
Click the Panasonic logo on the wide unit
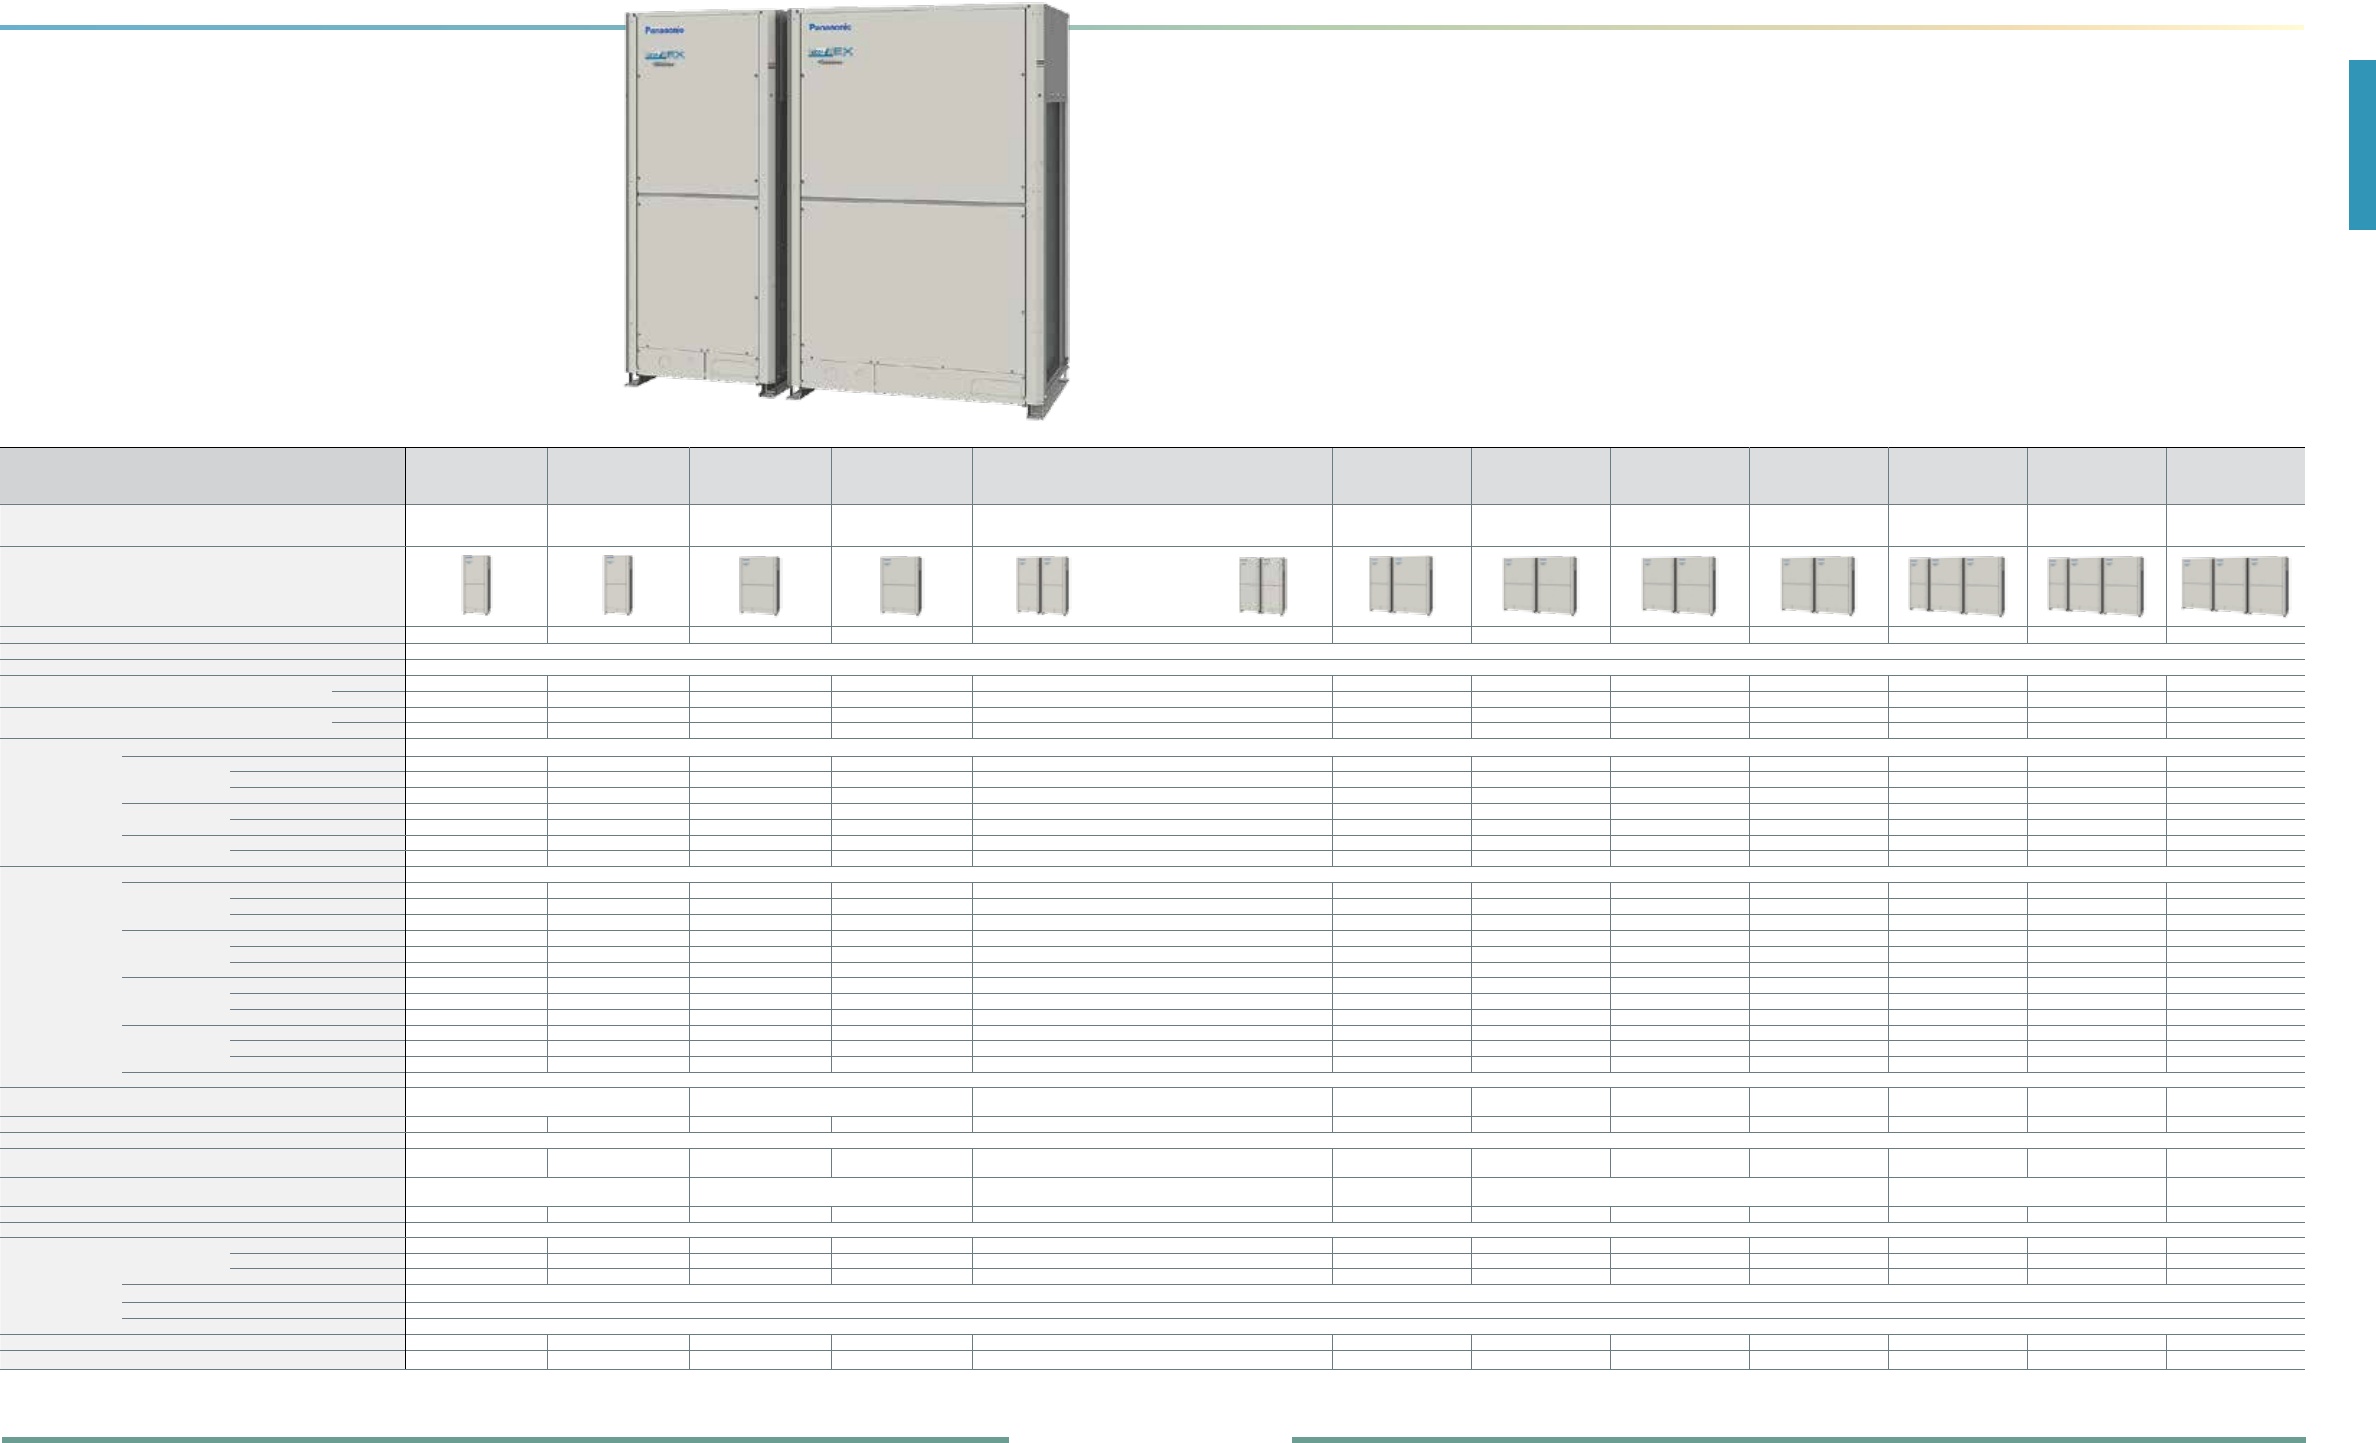(830, 27)
